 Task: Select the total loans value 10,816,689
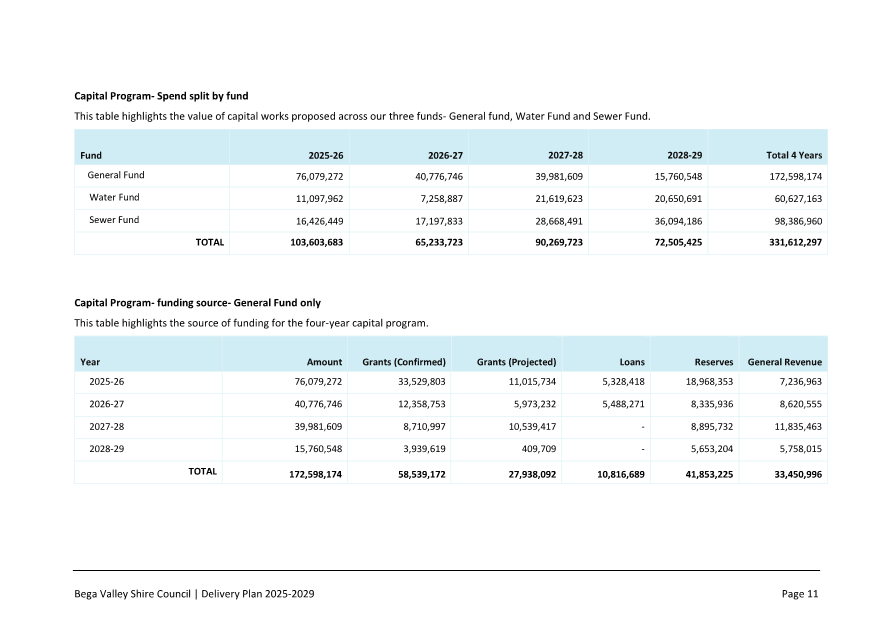(615, 474)
